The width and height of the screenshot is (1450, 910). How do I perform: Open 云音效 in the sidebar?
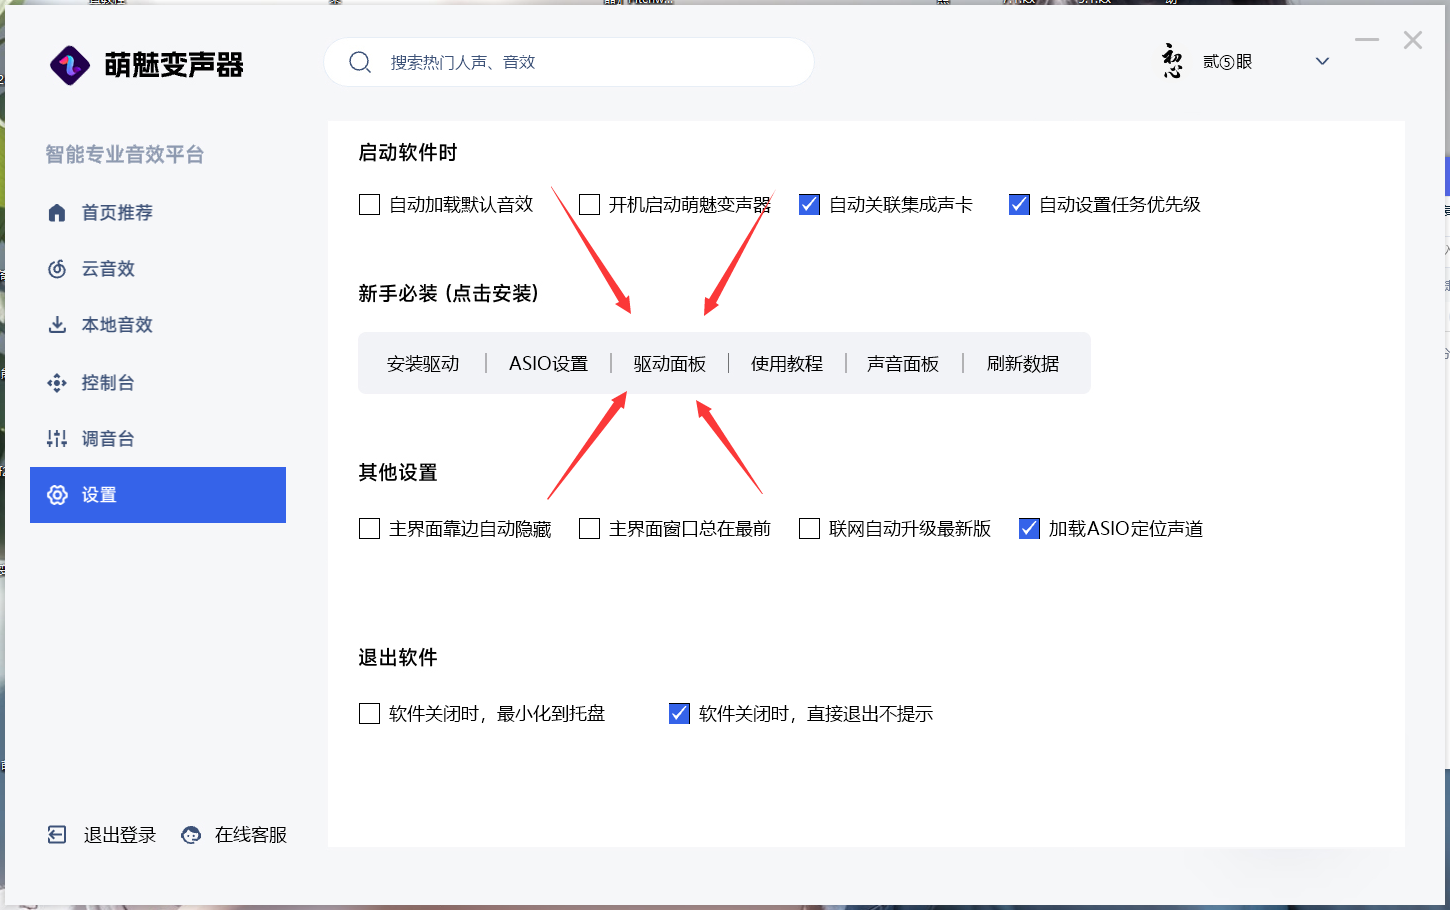[x=158, y=269]
